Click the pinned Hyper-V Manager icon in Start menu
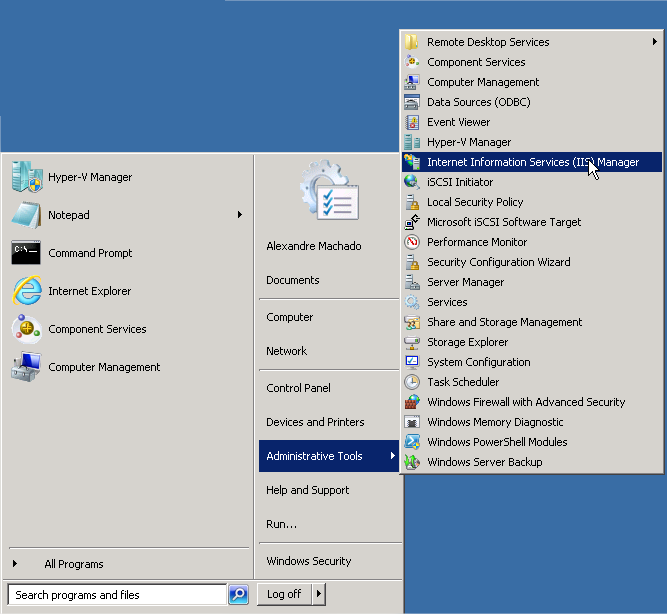 tap(27, 177)
